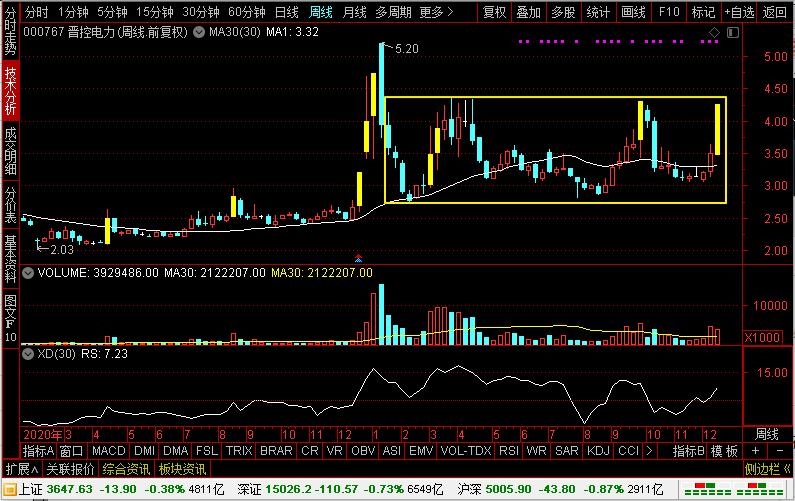This screenshot has width=795, height=501.
Task: Click the X1000 volume scale box
Action: tap(765, 339)
